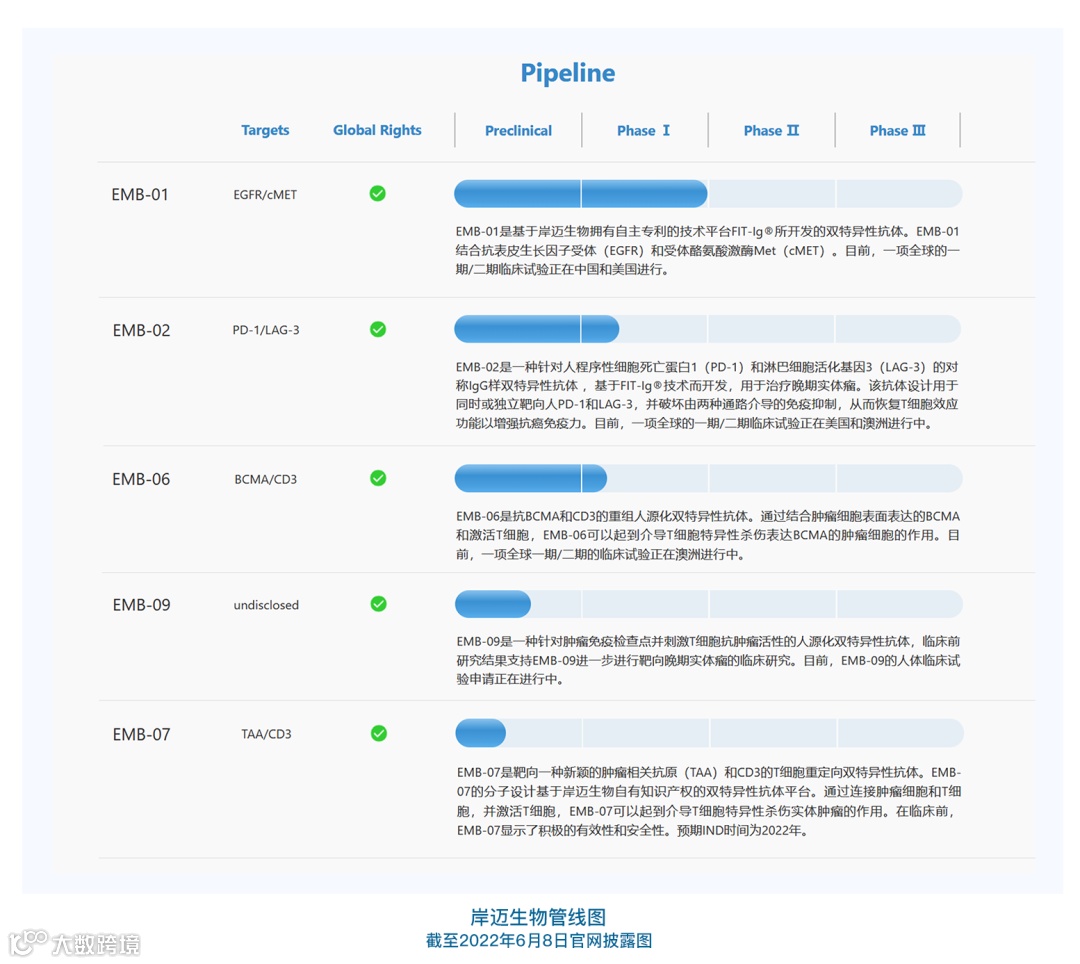Viewport: 1080px width, 964px height.
Task: Click the undisclosed target label
Action: click(266, 605)
